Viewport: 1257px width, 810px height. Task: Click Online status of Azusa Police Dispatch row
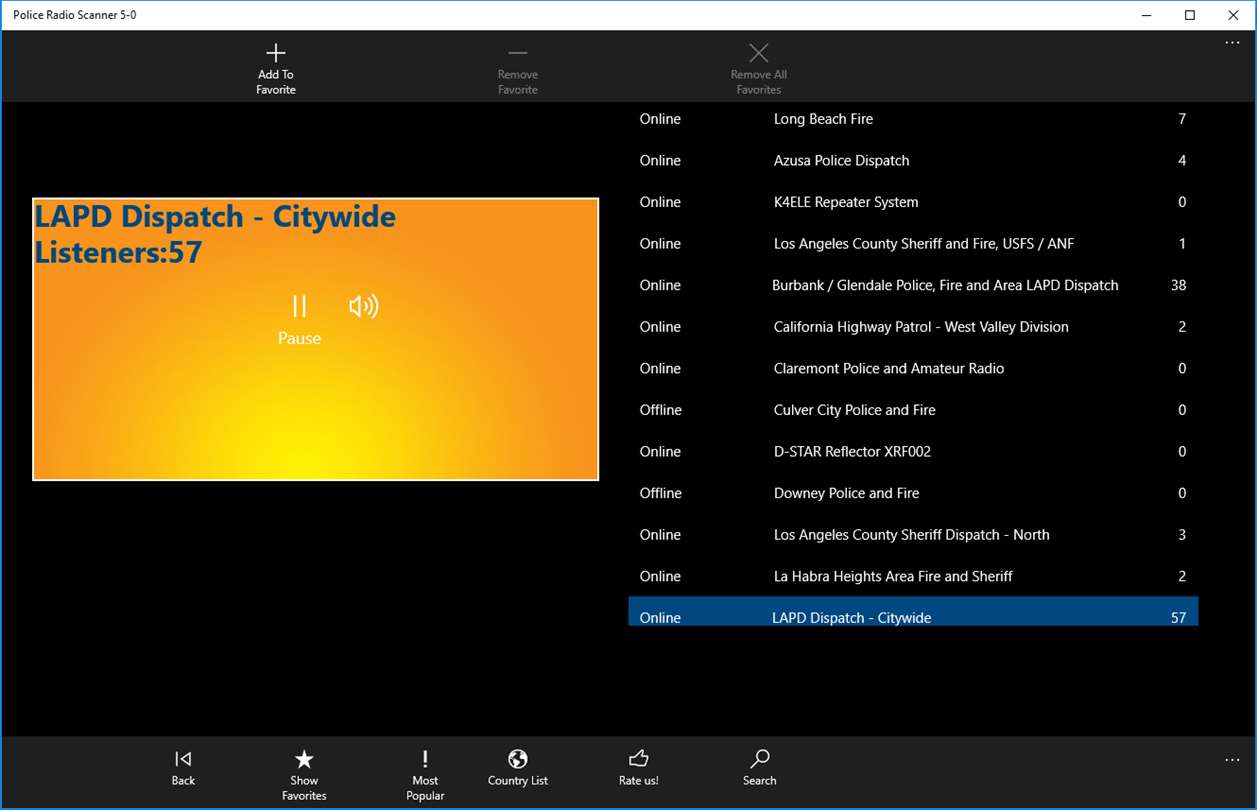tap(660, 161)
